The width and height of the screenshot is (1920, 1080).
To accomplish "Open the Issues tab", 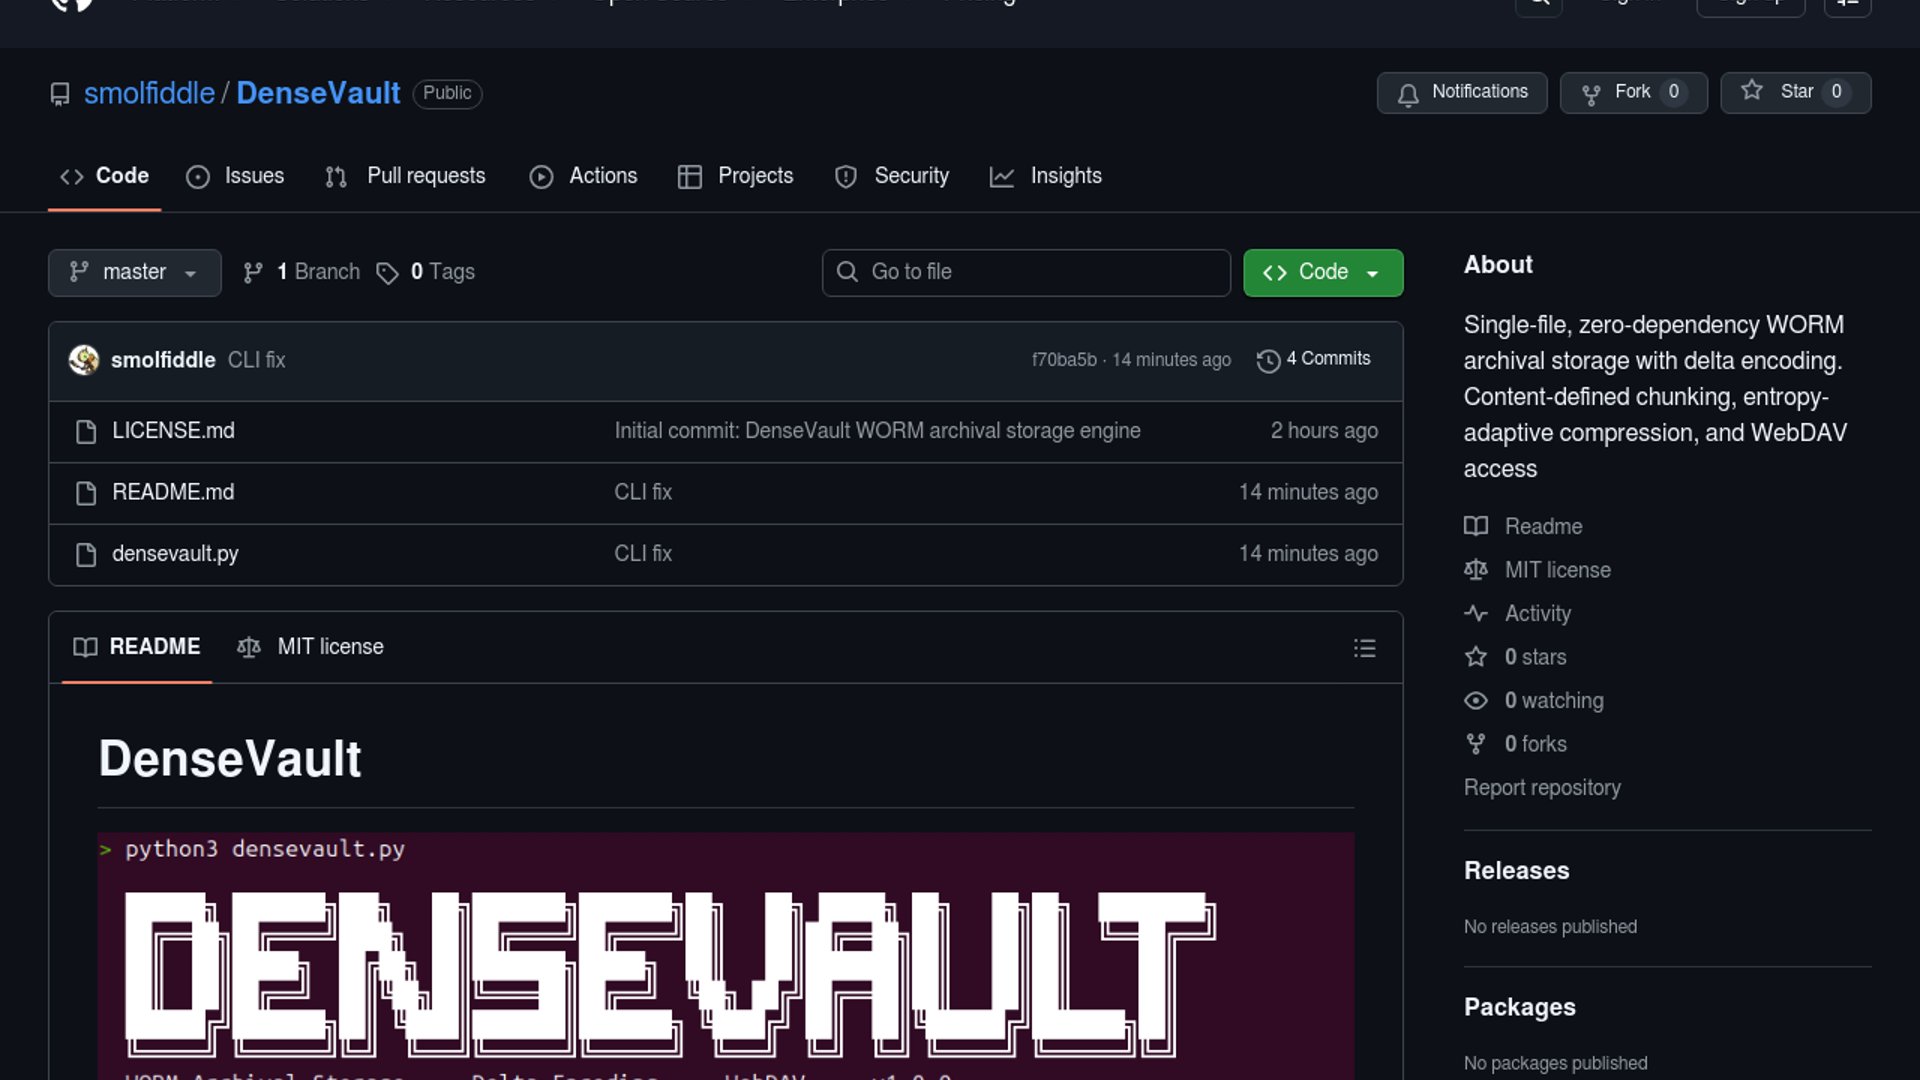I will (x=236, y=176).
